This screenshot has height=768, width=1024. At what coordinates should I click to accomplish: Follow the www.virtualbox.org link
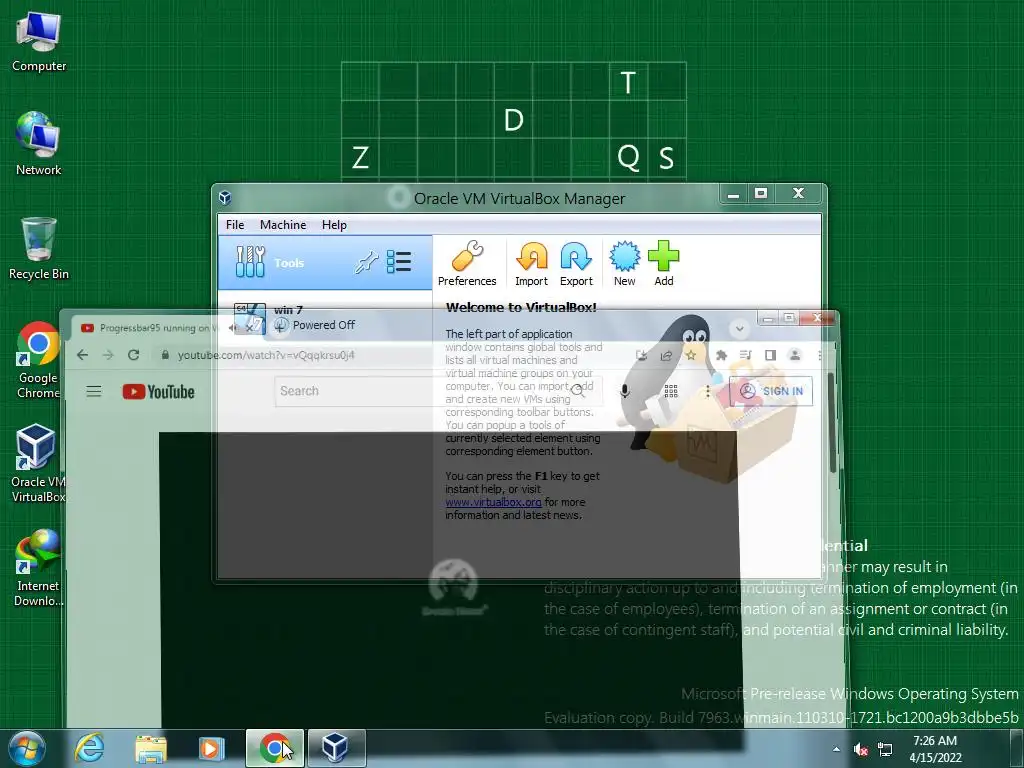(x=493, y=502)
